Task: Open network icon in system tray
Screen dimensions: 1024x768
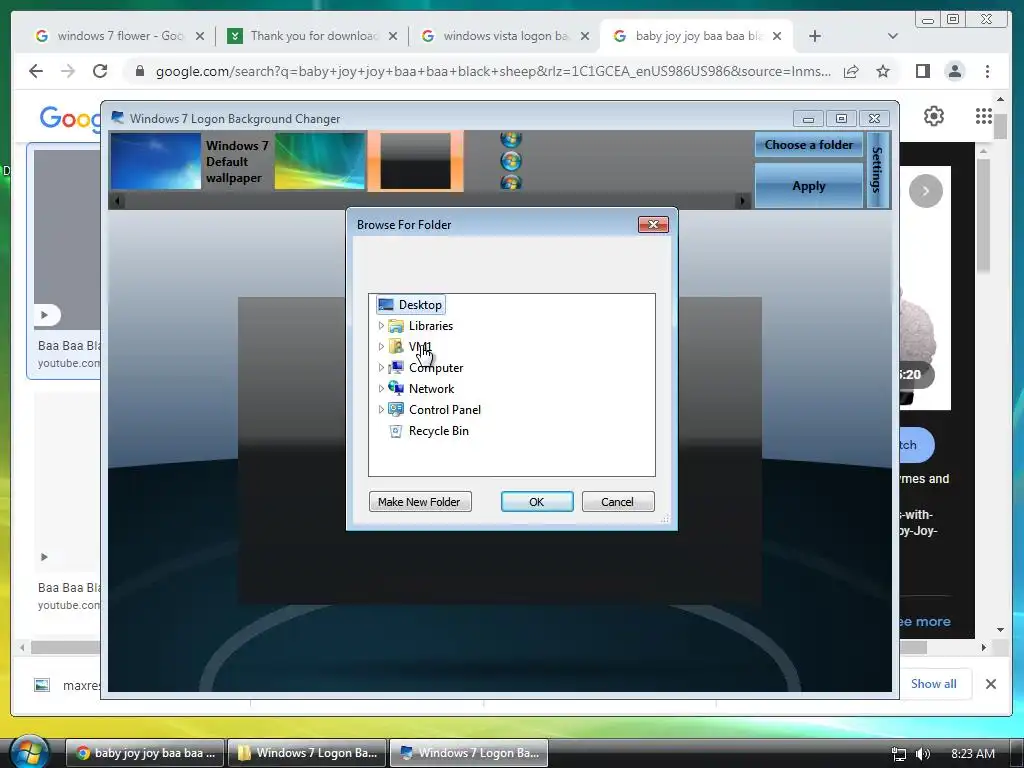Action: click(899, 754)
